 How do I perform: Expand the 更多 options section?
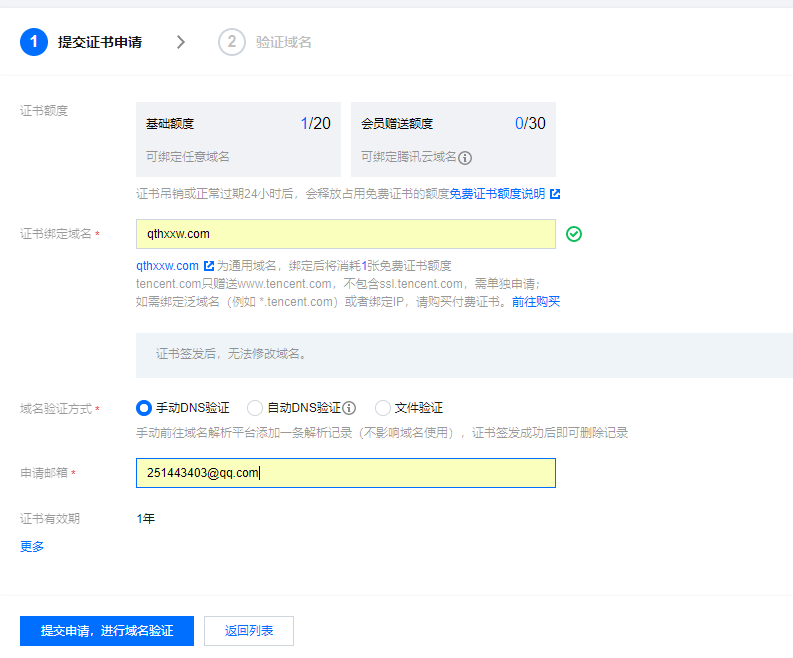pos(32,546)
